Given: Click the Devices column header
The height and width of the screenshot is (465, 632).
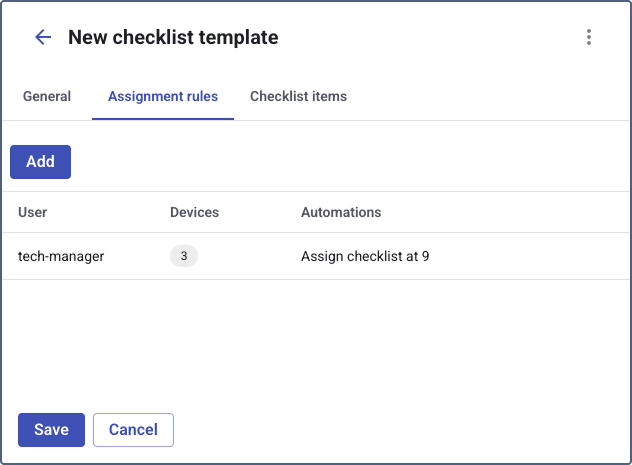Looking at the screenshot, I should click(194, 212).
